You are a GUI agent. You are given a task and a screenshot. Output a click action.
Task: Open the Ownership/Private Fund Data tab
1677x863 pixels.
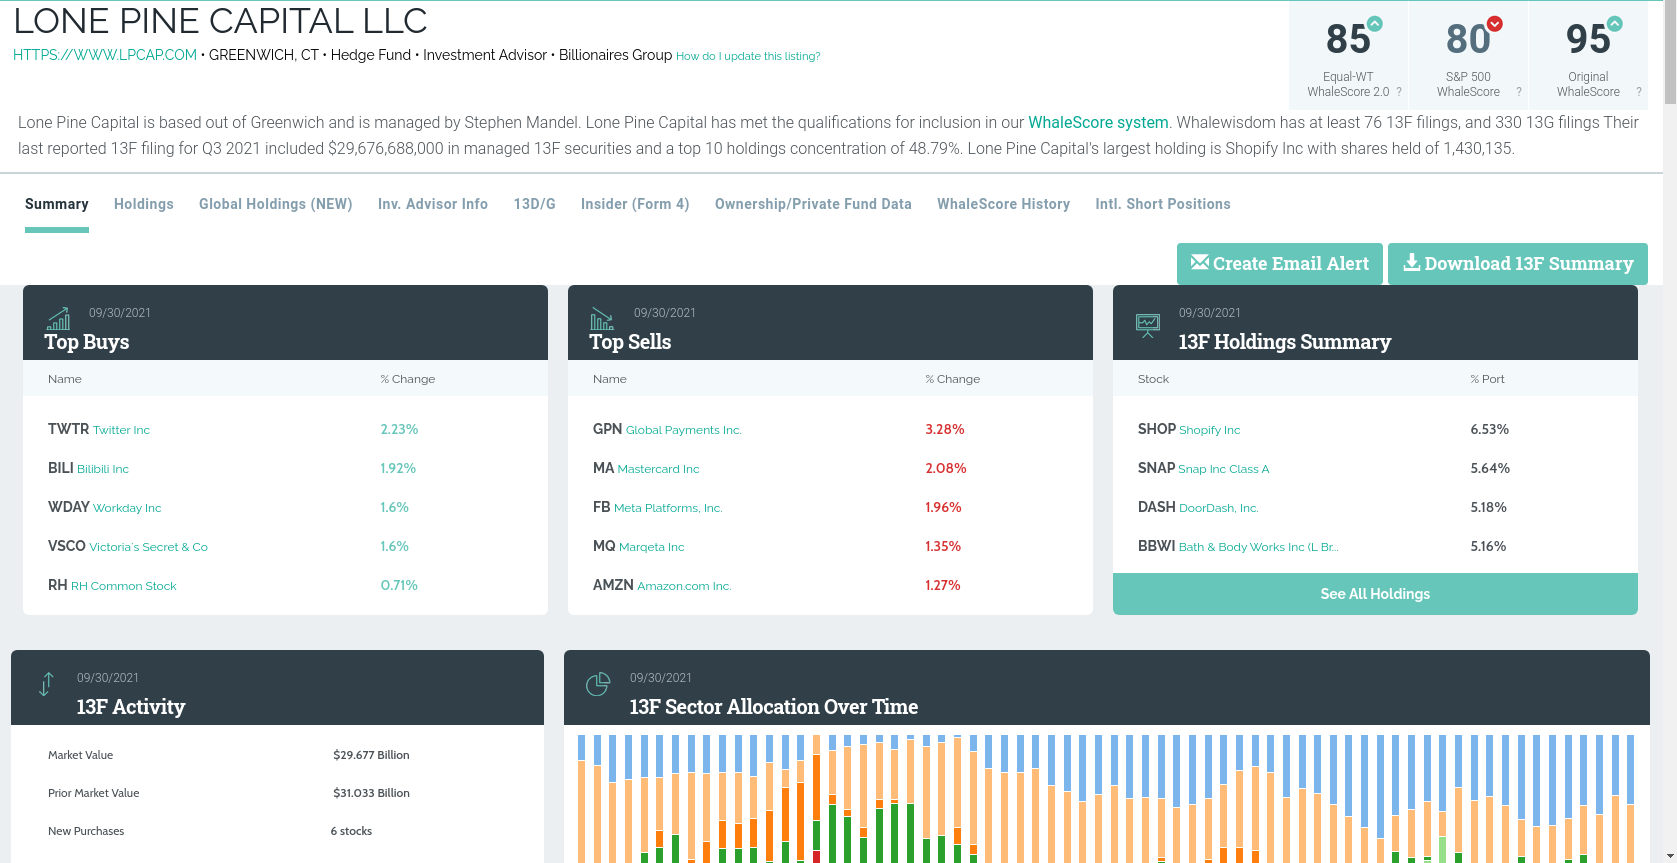[x=813, y=204]
